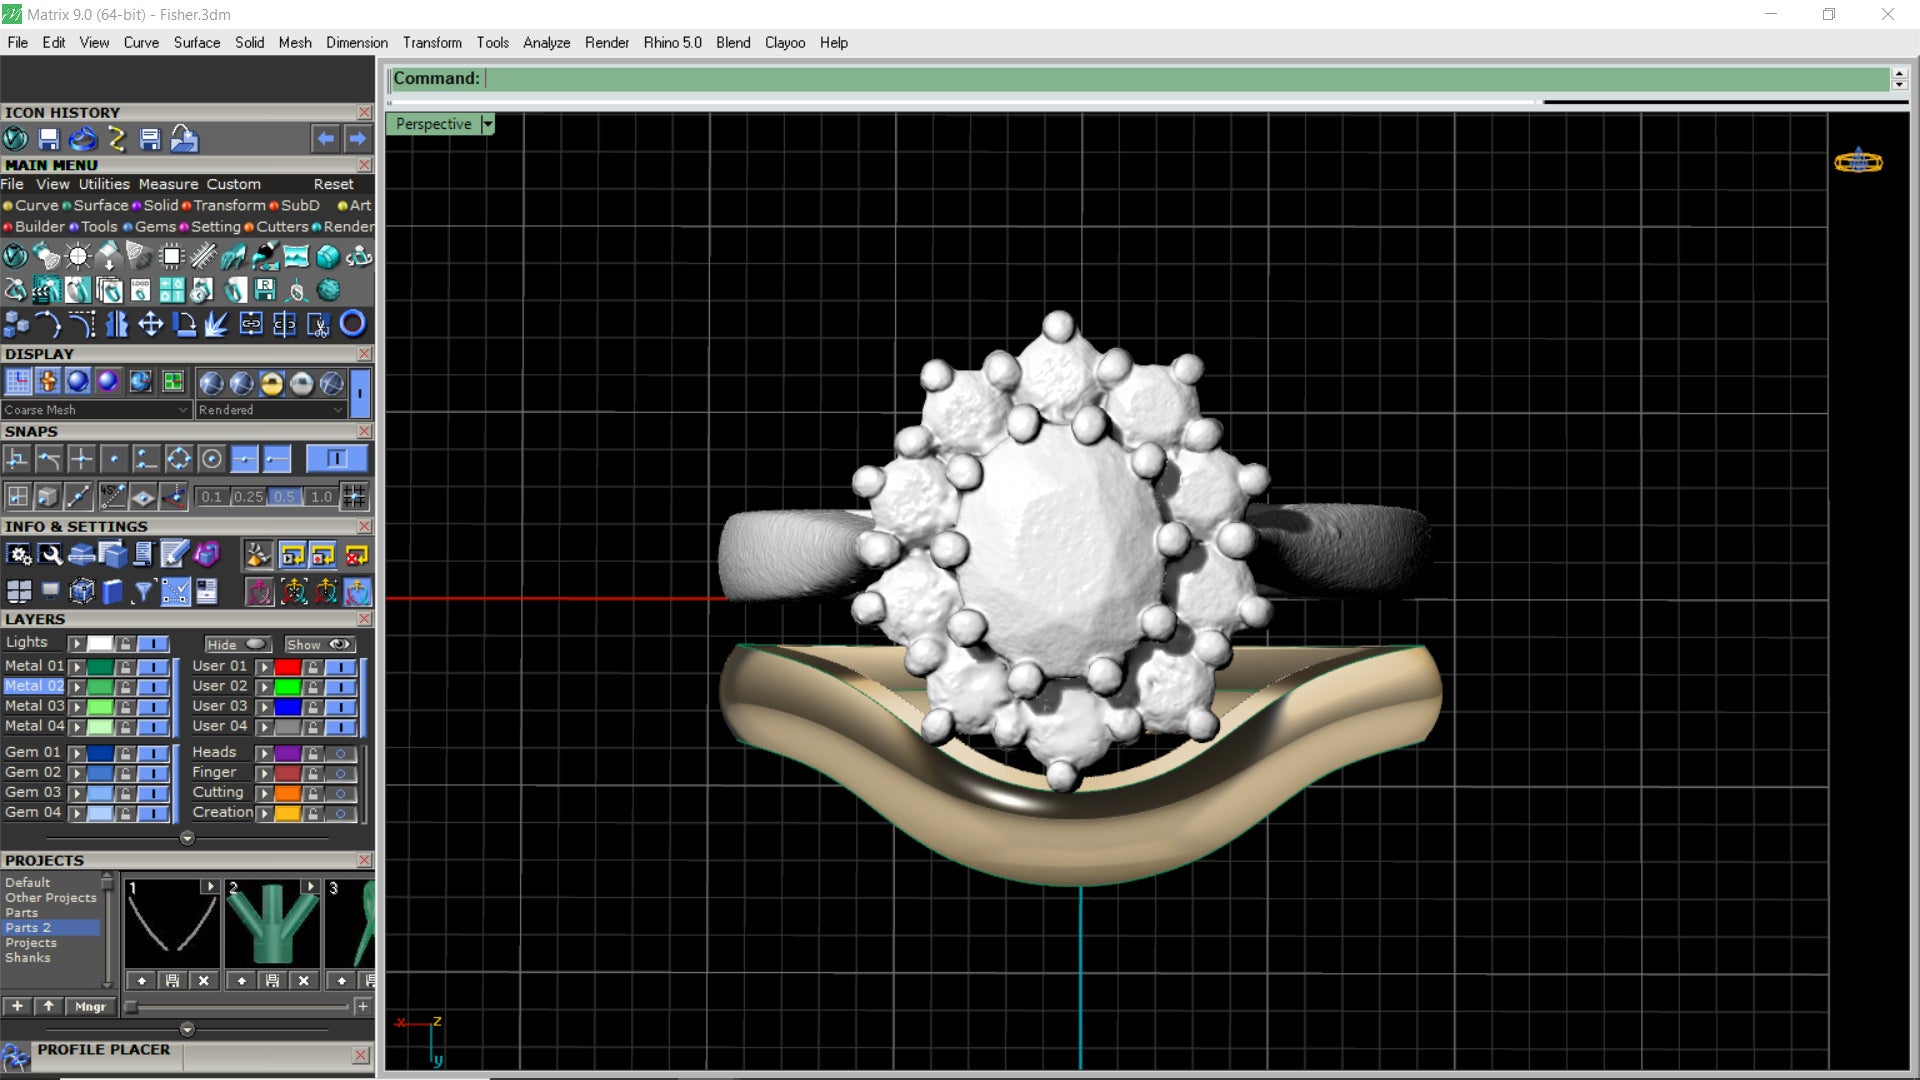The image size is (1920, 1080).
Task: Click the back arrow in Icon History
Action: (324, 139)
